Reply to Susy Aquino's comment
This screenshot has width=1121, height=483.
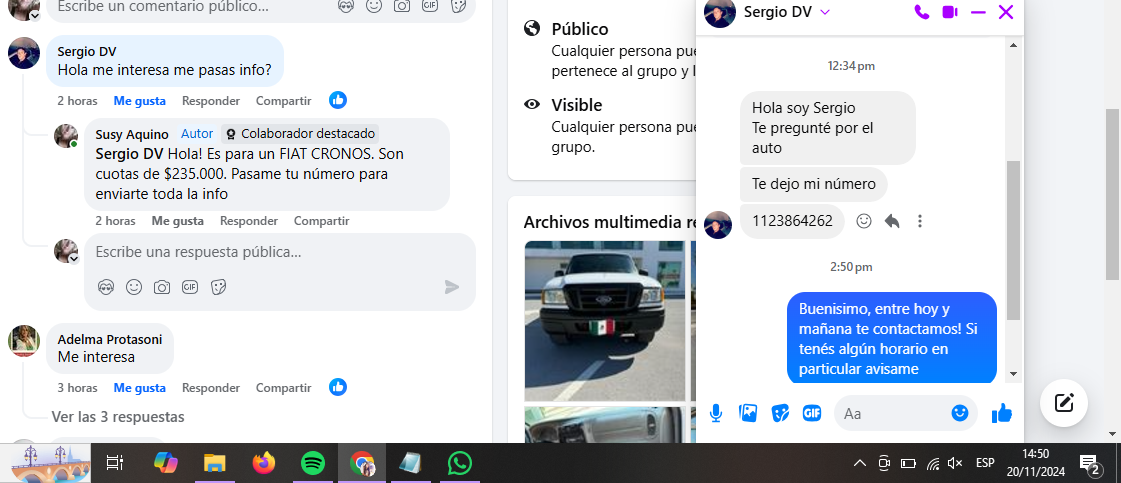pyautogui.click(x=249, y=221)
